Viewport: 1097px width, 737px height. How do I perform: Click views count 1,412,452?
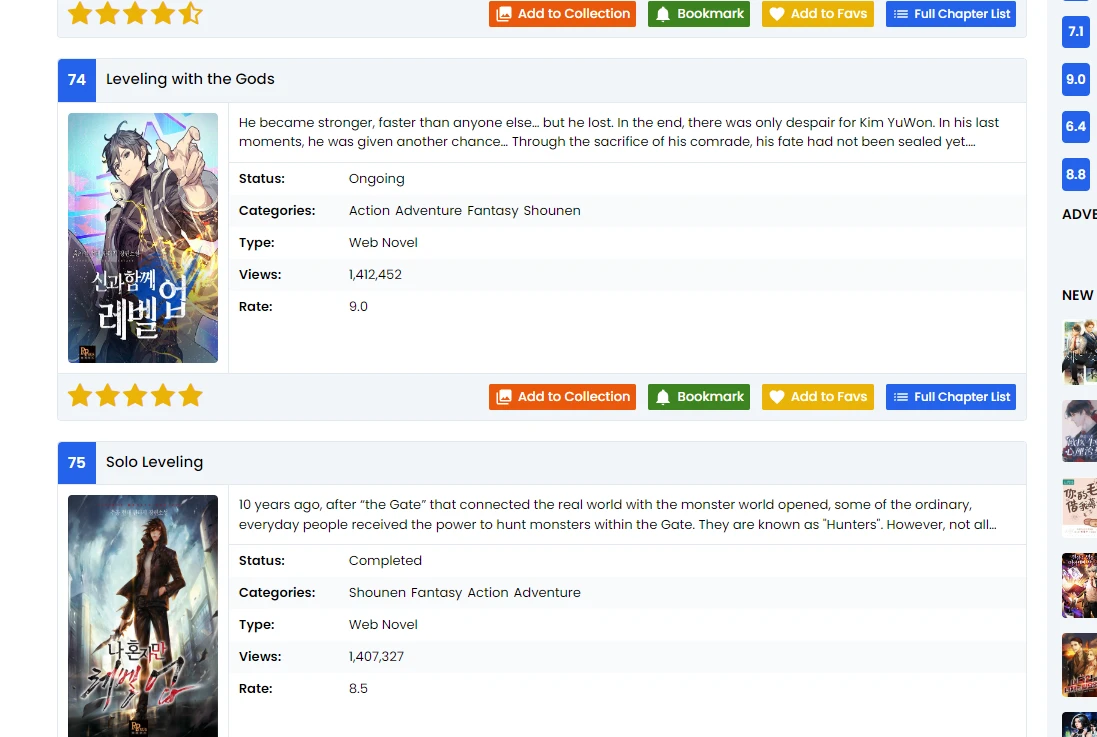pyautogui.click(x=375, y=274)
